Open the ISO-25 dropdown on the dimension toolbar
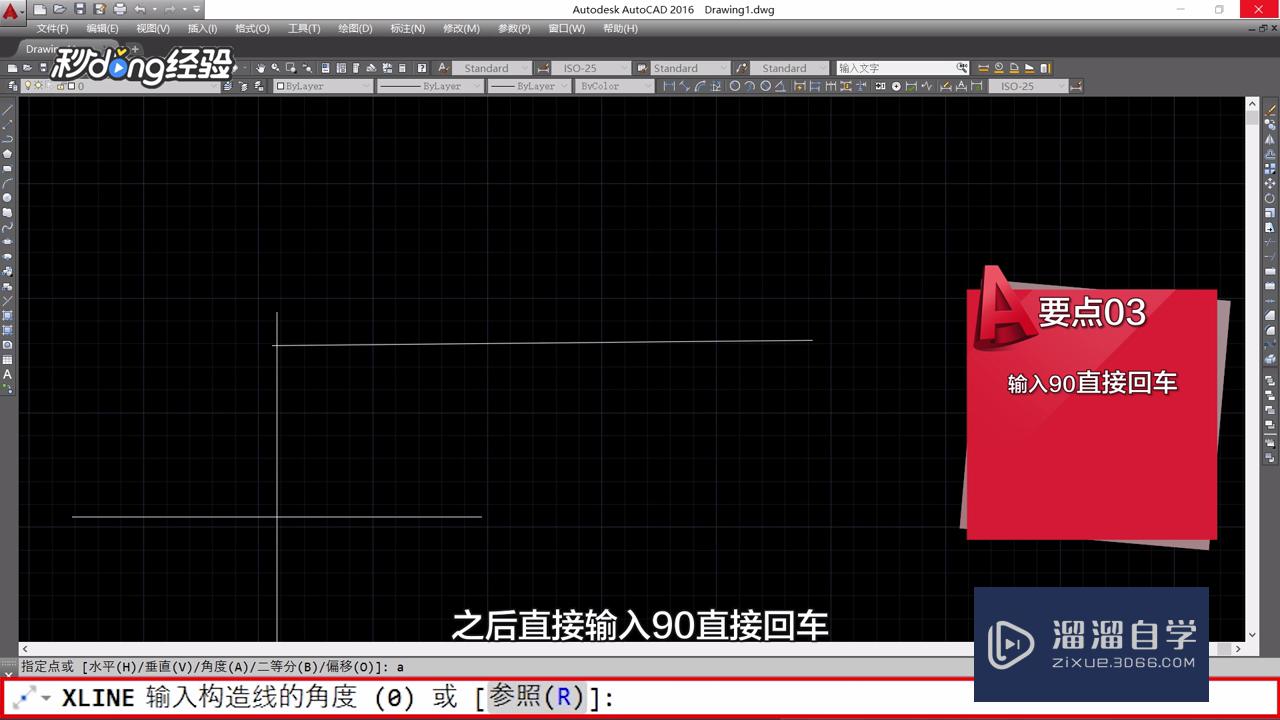Viewport: 1280px width, 720px height. pos(1028,86)
